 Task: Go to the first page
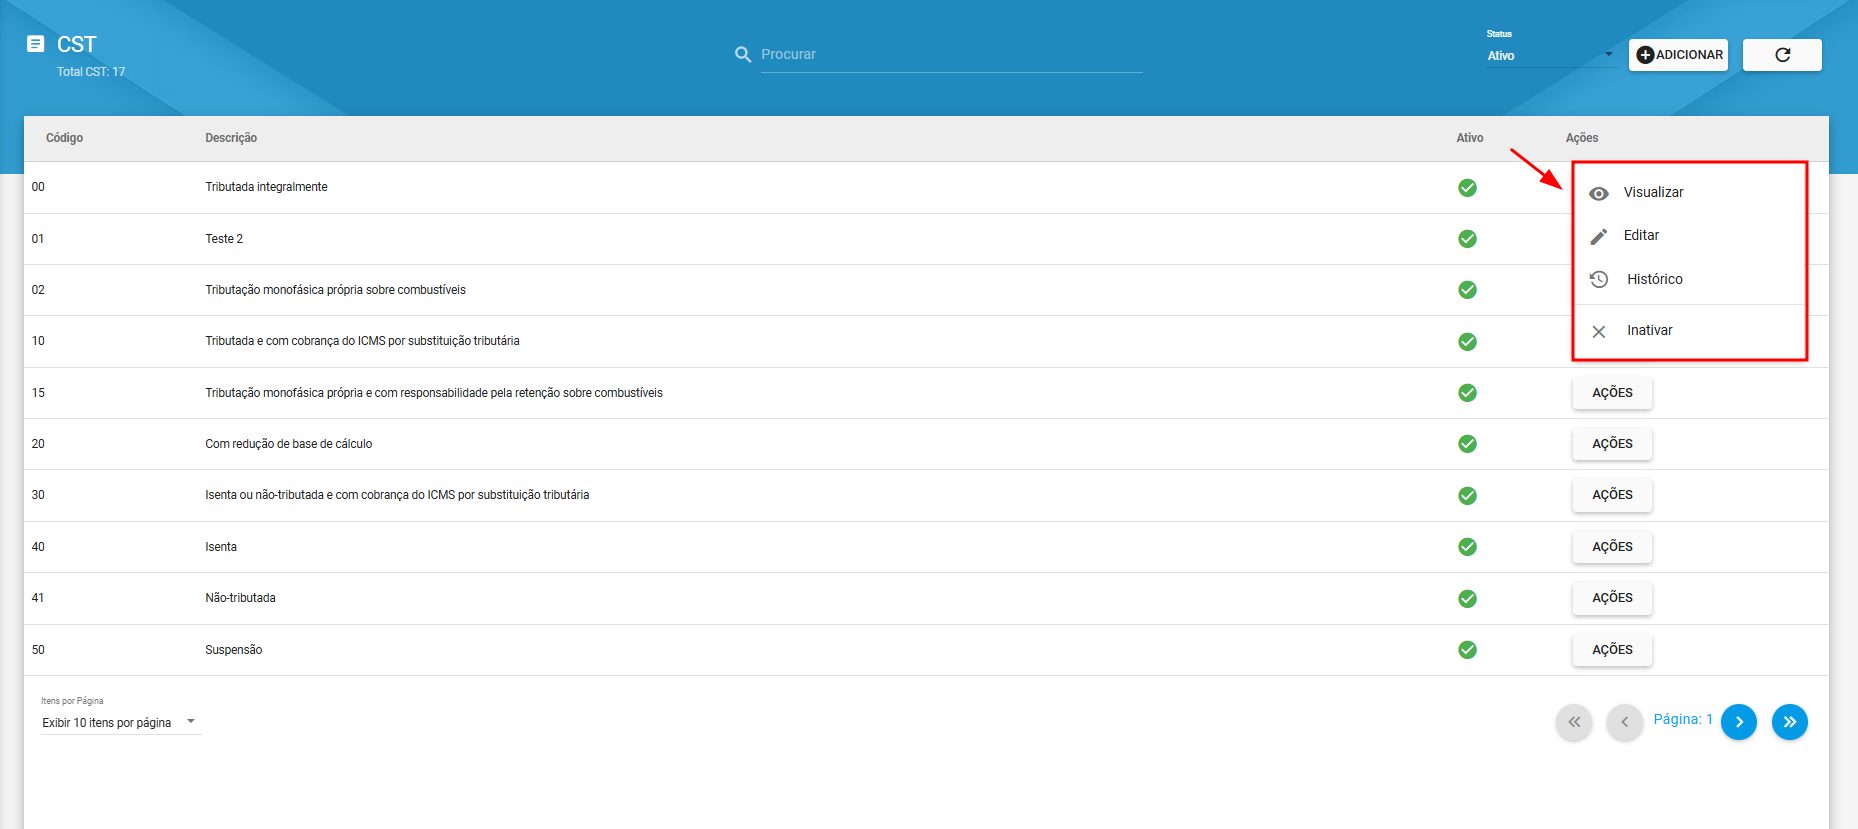pyautogui.click(x=1574, y=722)
